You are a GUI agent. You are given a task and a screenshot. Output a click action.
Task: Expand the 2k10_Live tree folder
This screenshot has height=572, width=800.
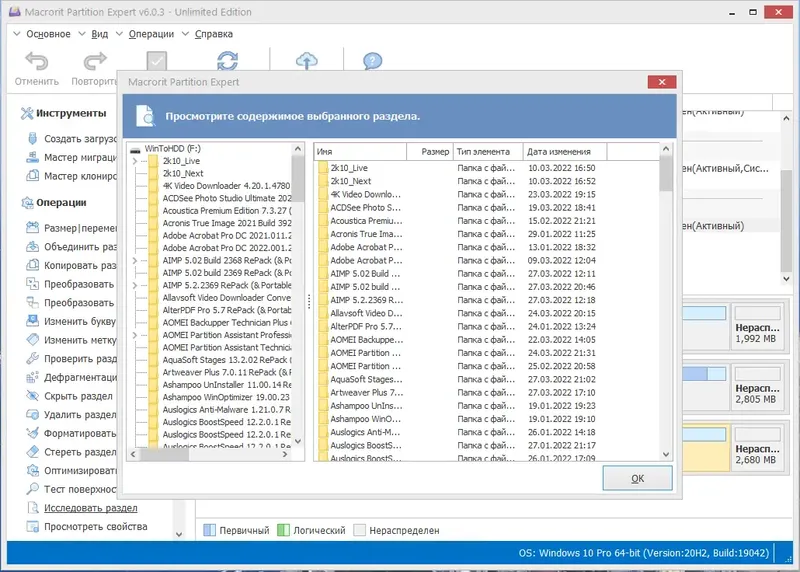coord(135,161)
